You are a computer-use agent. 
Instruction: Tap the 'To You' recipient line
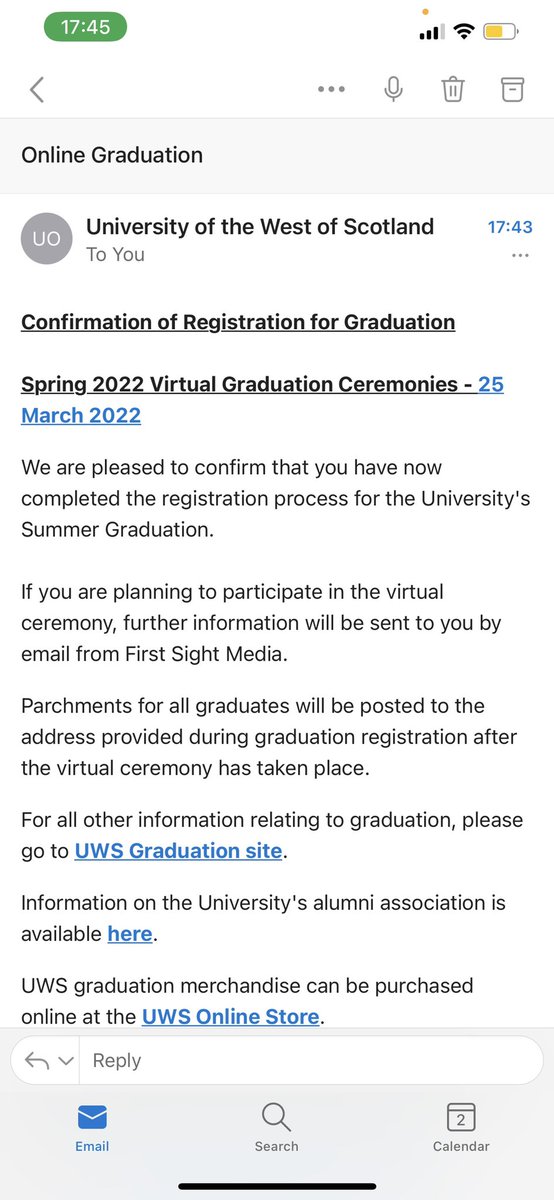tap(115, 255)
